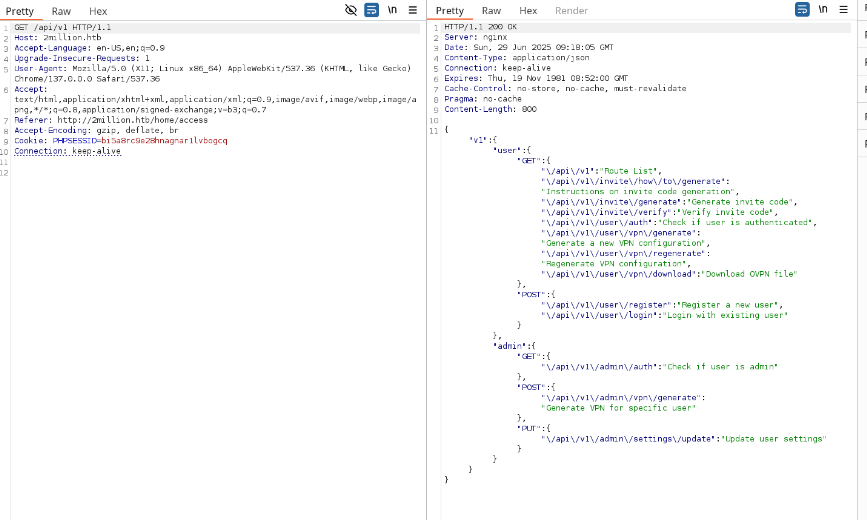Click the 'Content-Length: 800' header
The height and width of the screenshot is (520, 867).
tap(490, 110)
